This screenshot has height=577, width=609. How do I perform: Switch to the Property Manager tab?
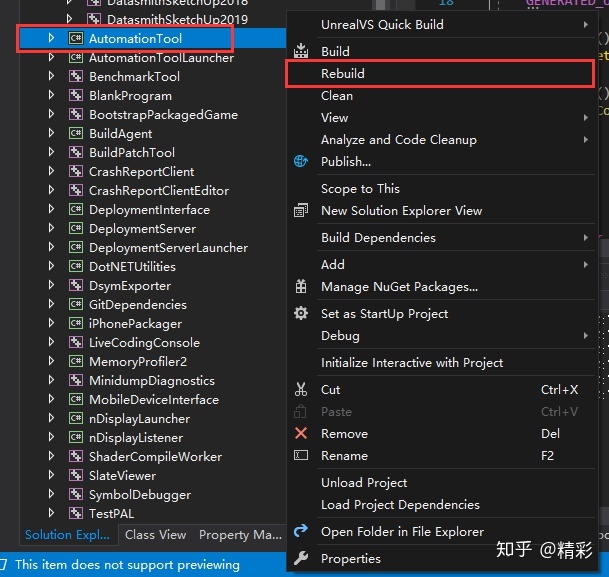point(240,535)
